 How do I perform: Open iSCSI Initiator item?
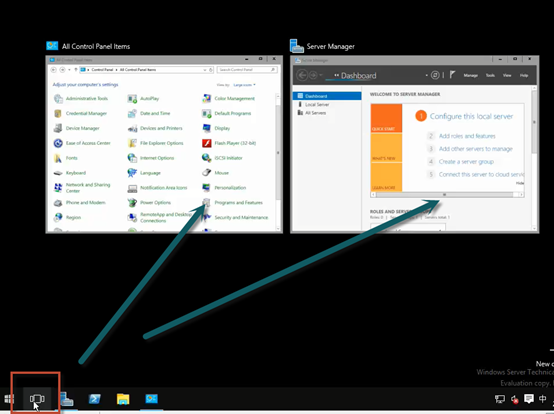click(x=222, y=158)
